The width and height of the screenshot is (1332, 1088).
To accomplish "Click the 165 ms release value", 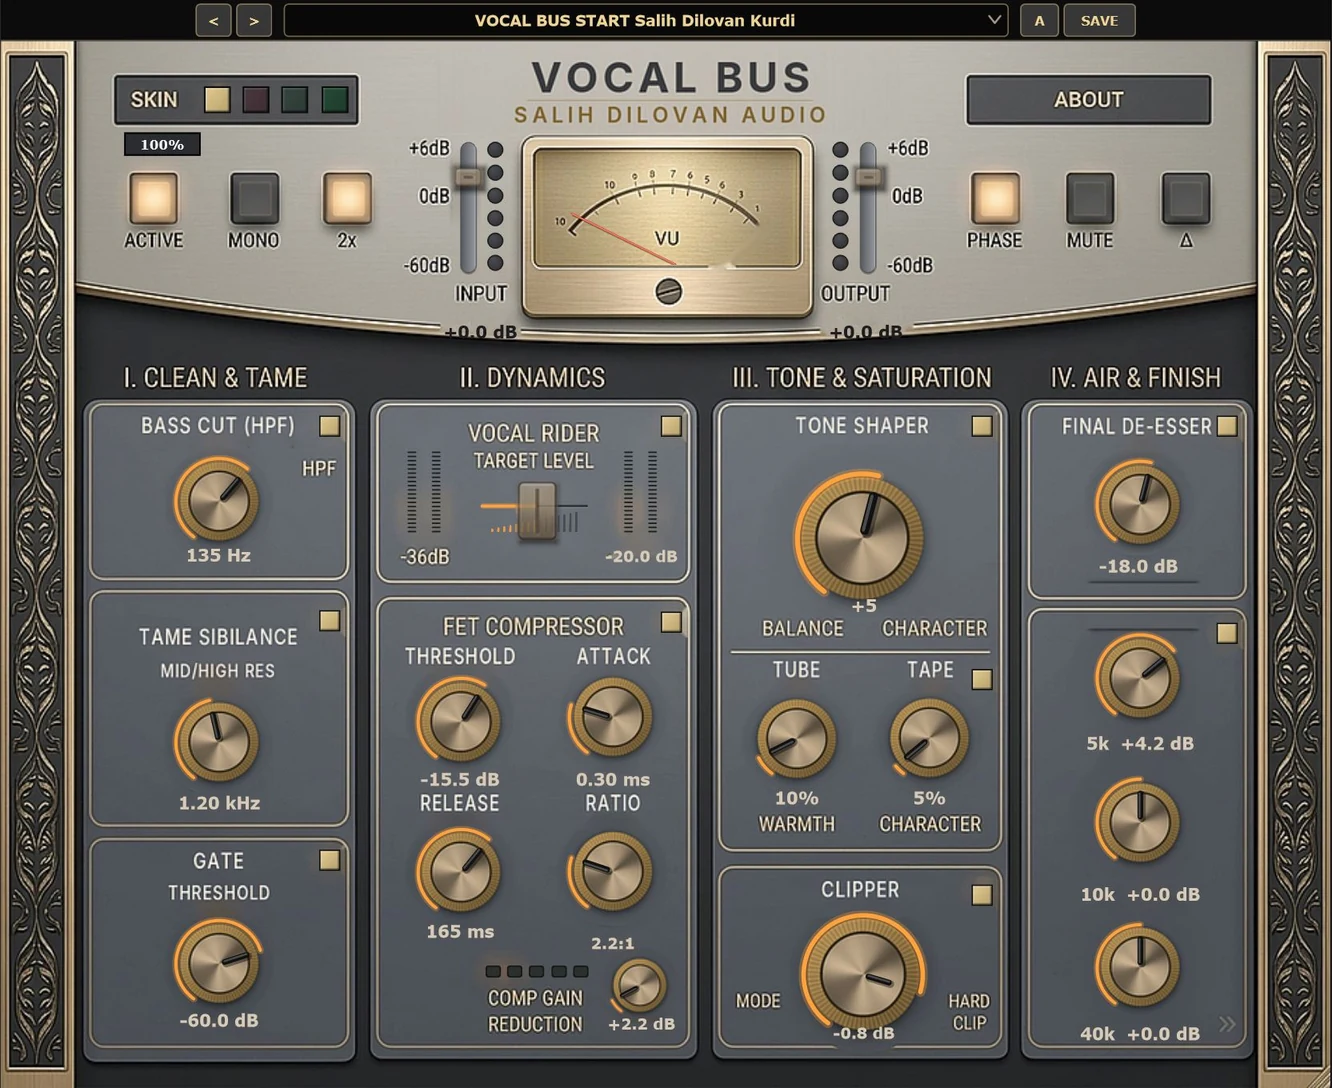I will coord(460,931).
